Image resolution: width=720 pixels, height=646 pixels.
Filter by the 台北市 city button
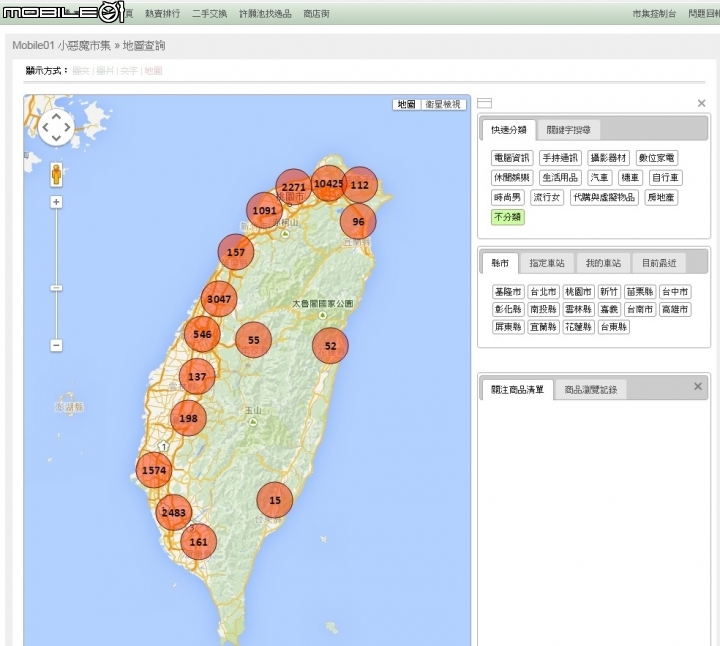542,291
